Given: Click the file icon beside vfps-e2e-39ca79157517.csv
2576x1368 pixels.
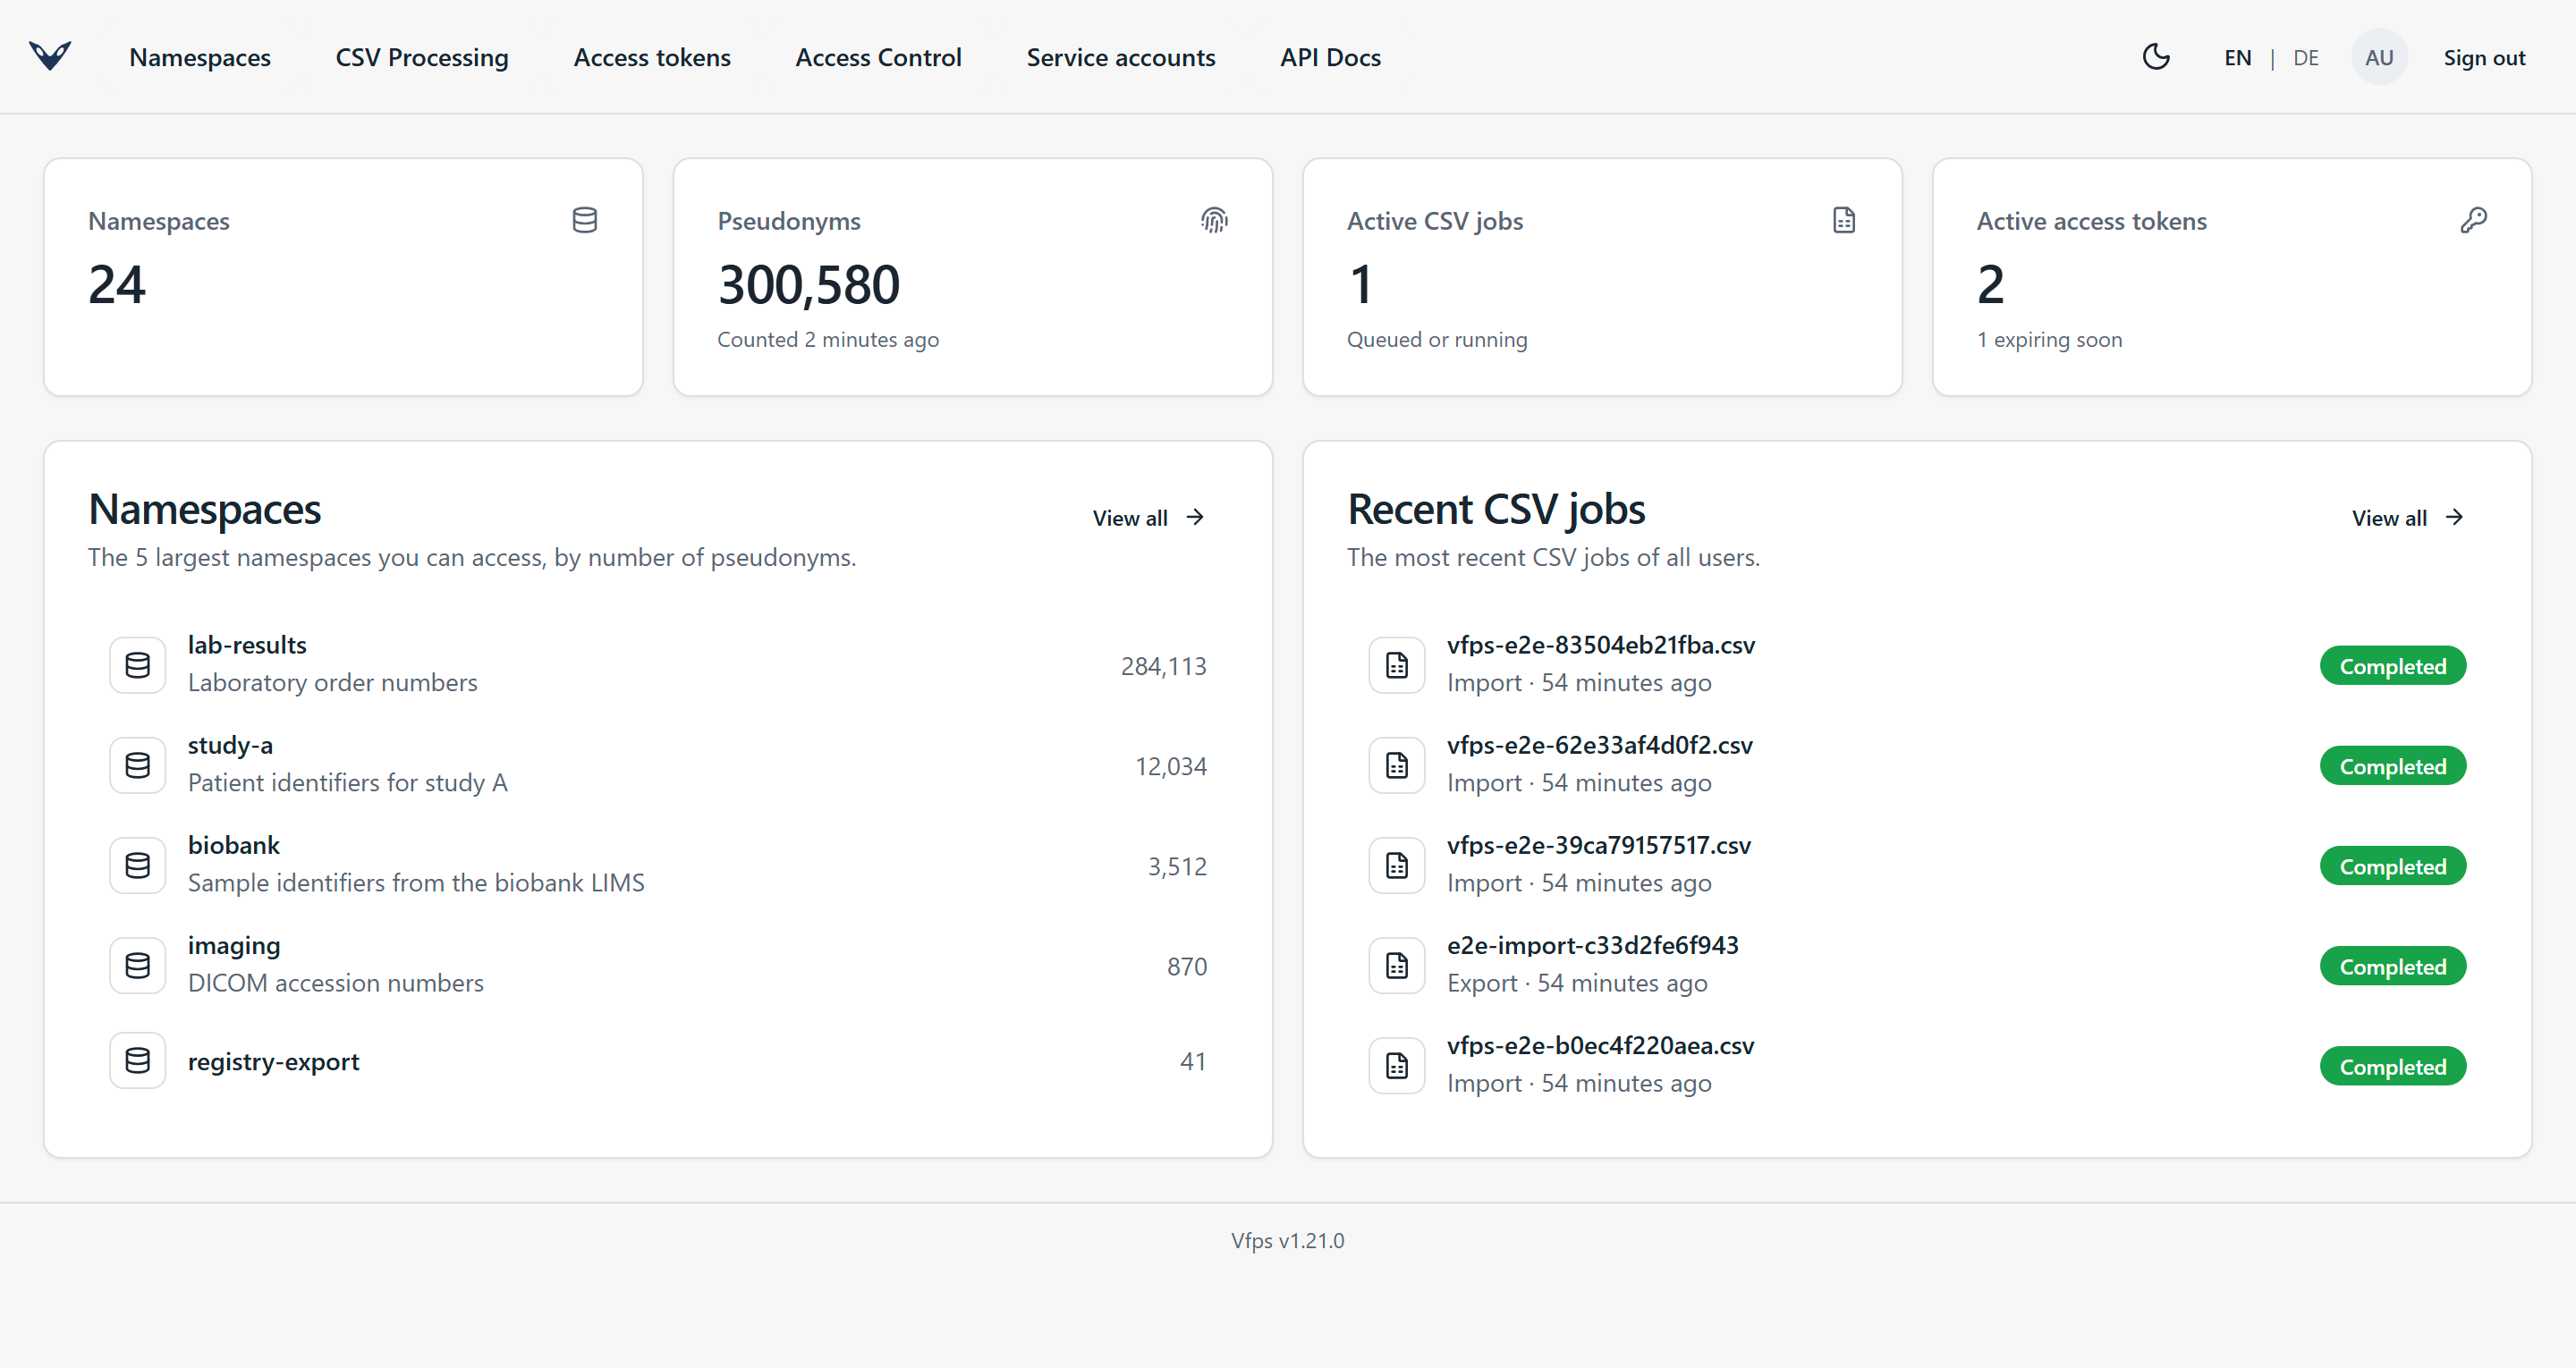Looking at the screenshot, I should pos(1397,865).
